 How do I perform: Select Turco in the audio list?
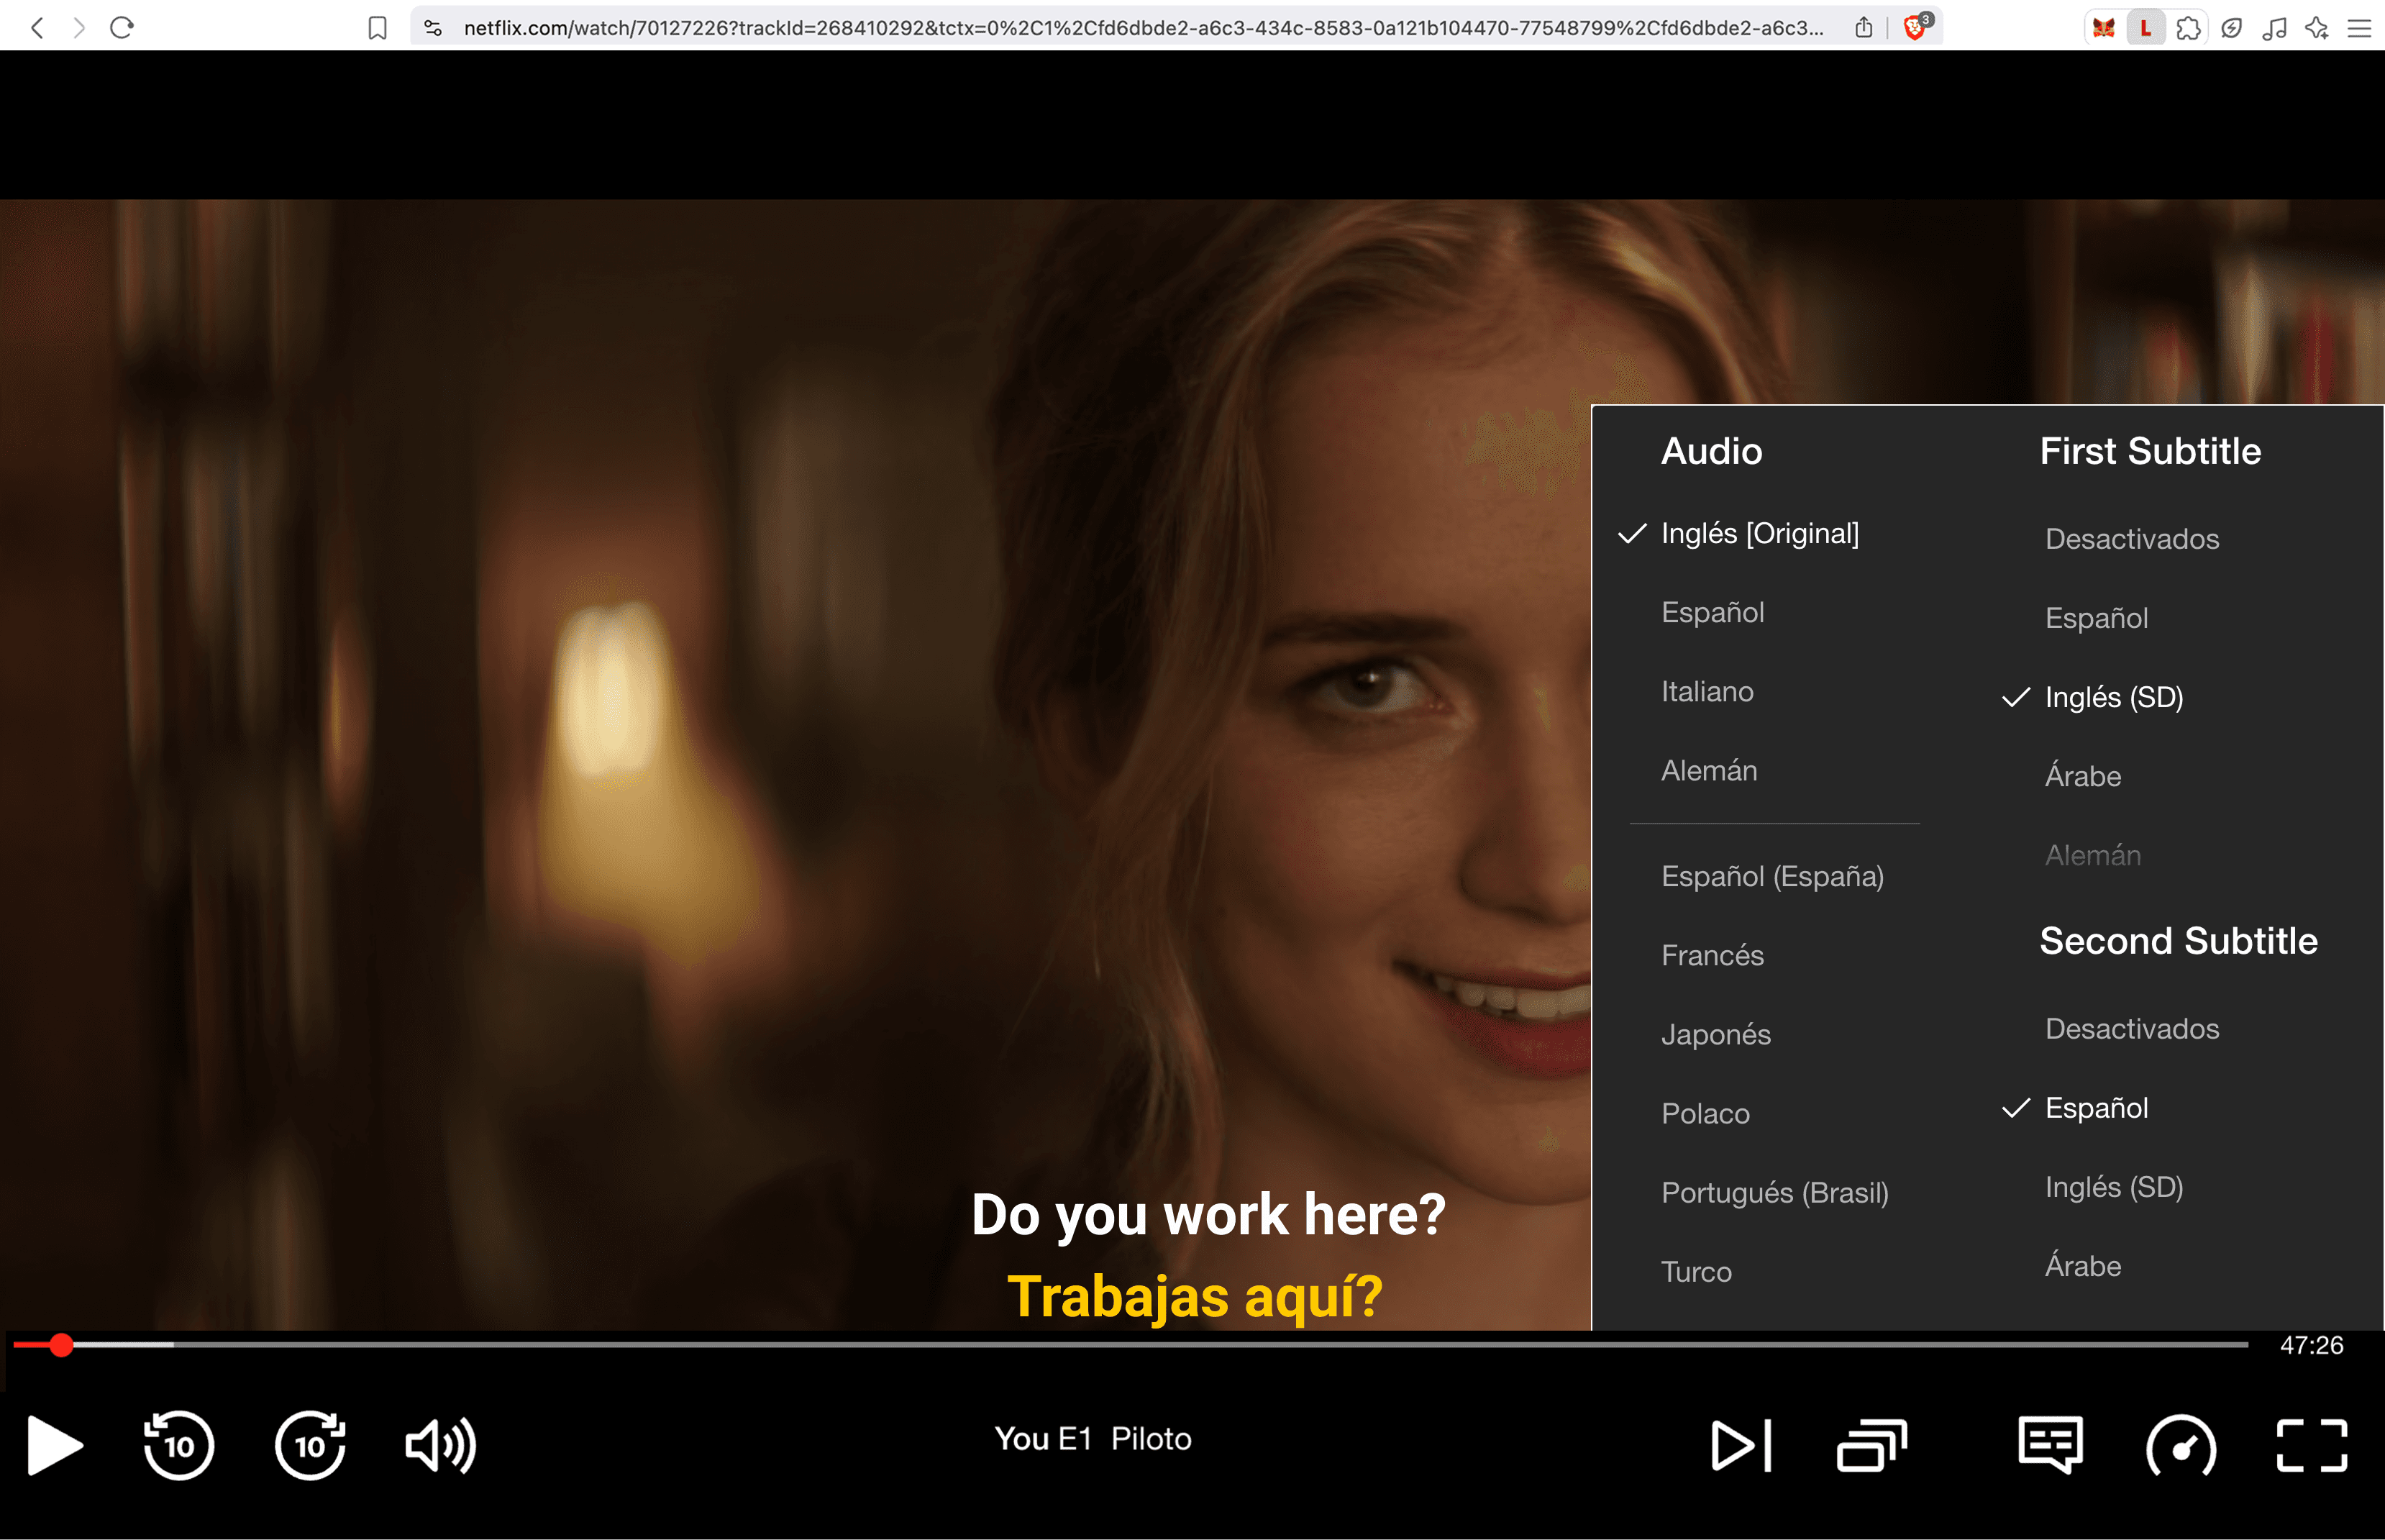click(1695, 1271)
